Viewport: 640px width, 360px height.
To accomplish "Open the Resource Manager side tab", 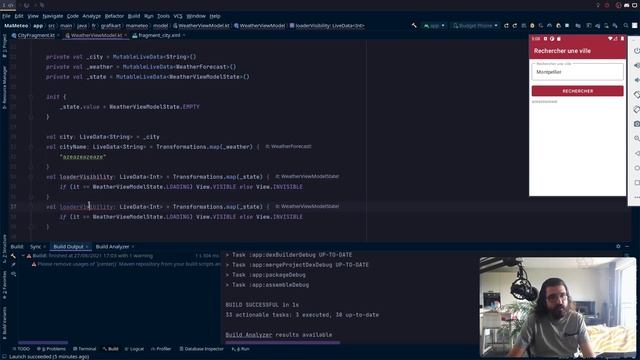I will click(4, 87).
